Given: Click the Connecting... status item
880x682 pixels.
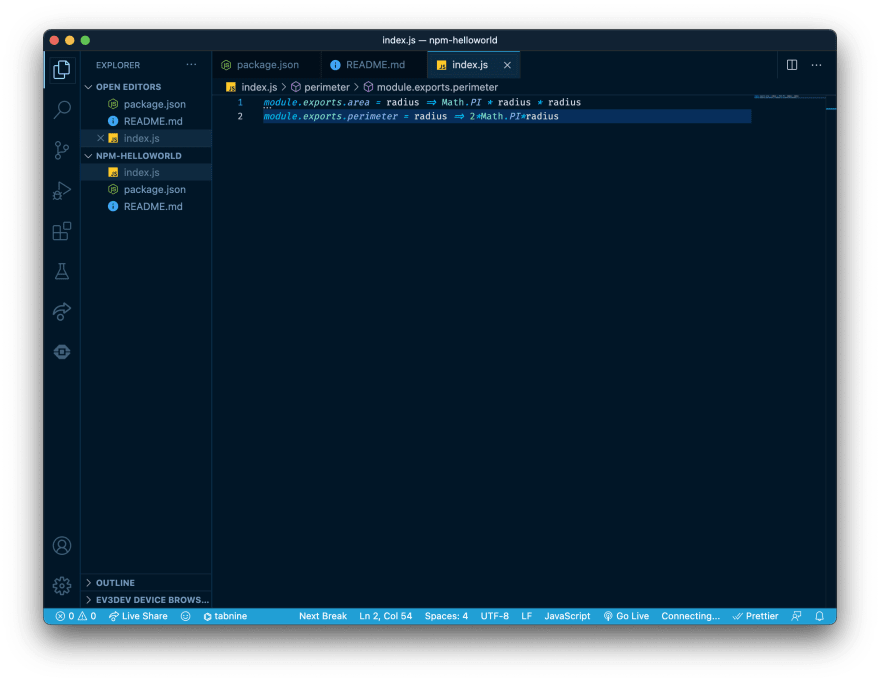Looking at the screenshot, I should coord(690,616).
